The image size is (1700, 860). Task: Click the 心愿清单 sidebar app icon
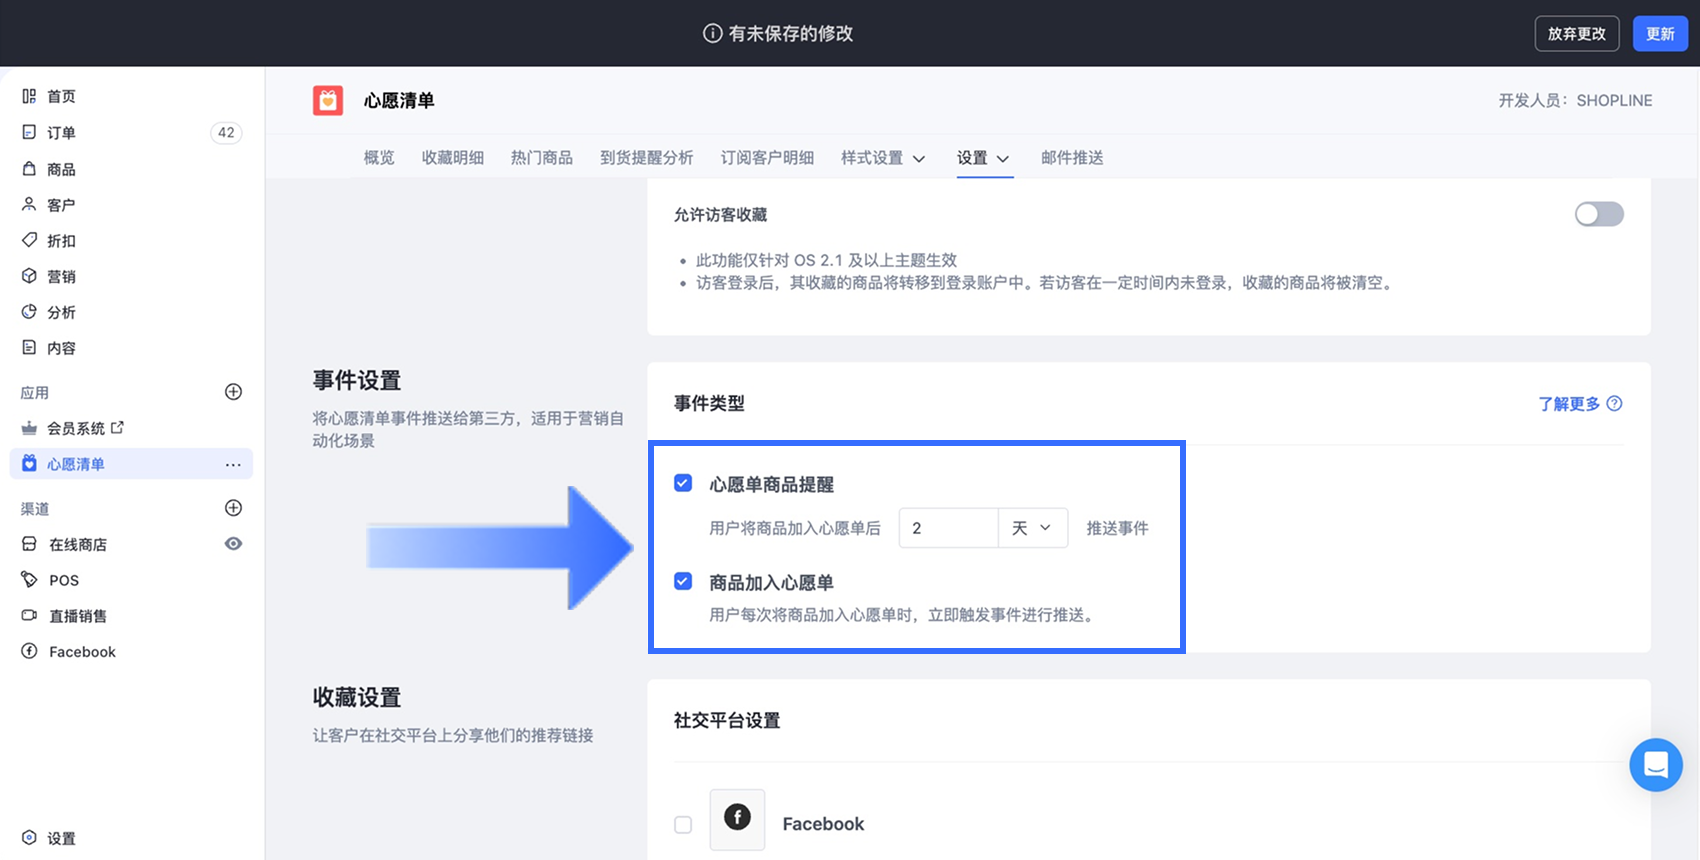[29, 464]
